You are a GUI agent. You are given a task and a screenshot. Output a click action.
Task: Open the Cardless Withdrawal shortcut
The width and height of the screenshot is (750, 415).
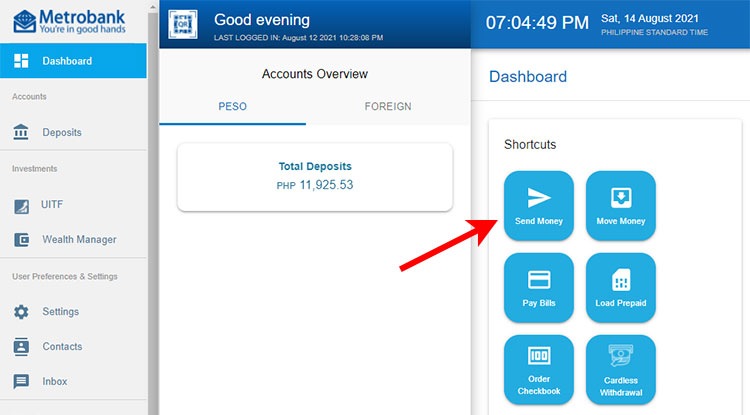click(x=620, y=369)
